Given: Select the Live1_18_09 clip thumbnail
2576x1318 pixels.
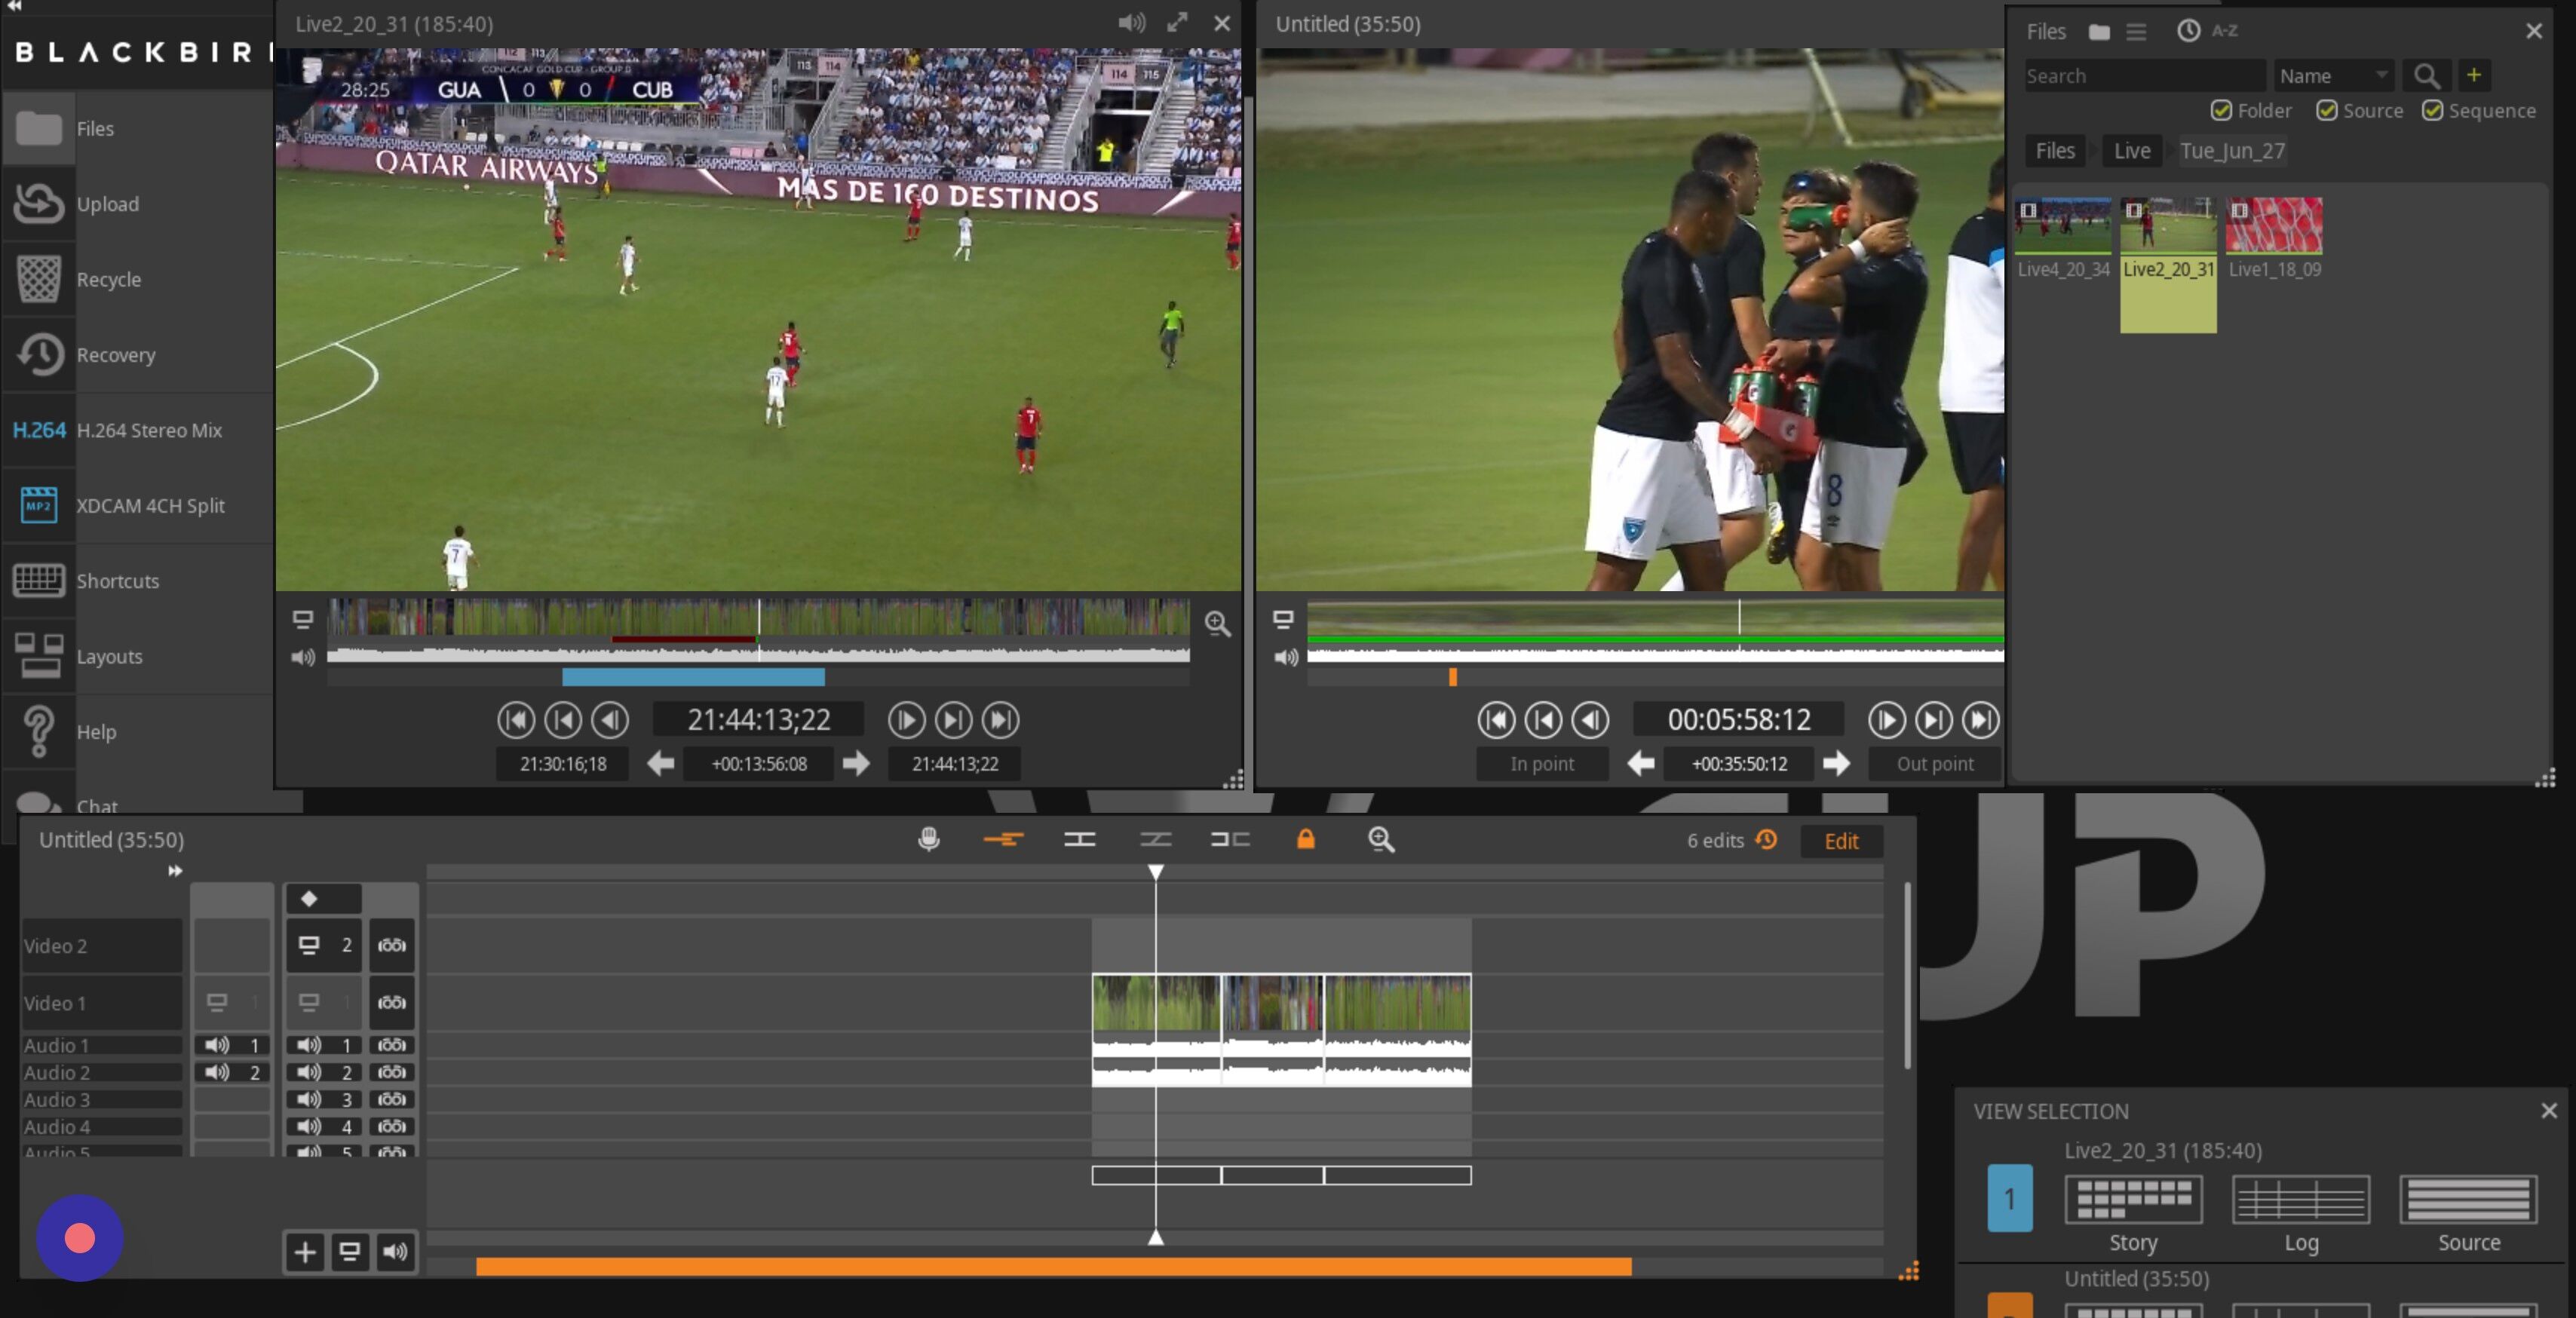Looking at the screenshot, I should [x=2274, y=226].
